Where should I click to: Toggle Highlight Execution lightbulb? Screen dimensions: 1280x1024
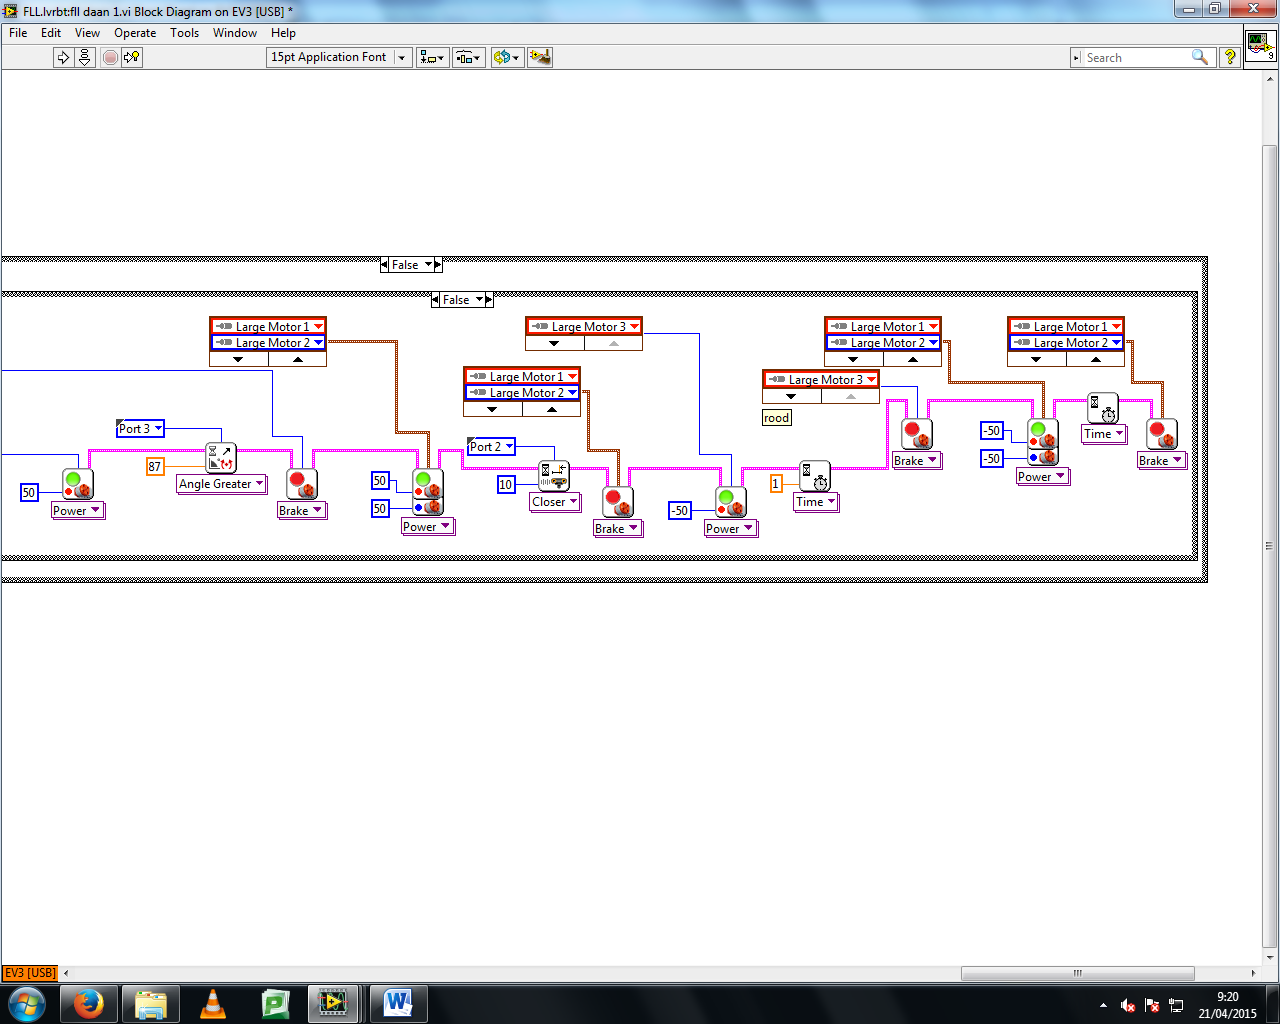coord(132,58)
